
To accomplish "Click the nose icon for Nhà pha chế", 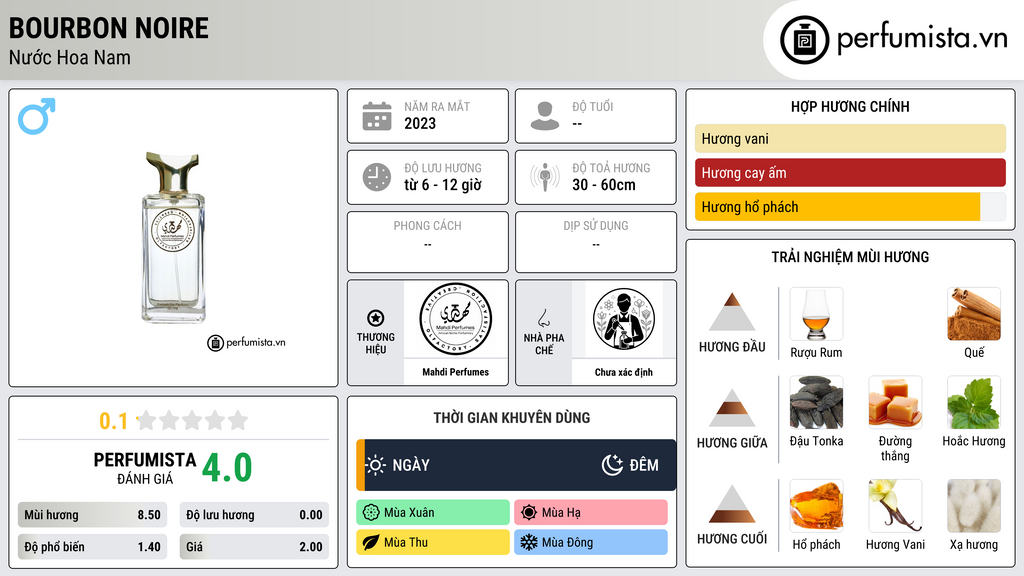I will 543,318.
